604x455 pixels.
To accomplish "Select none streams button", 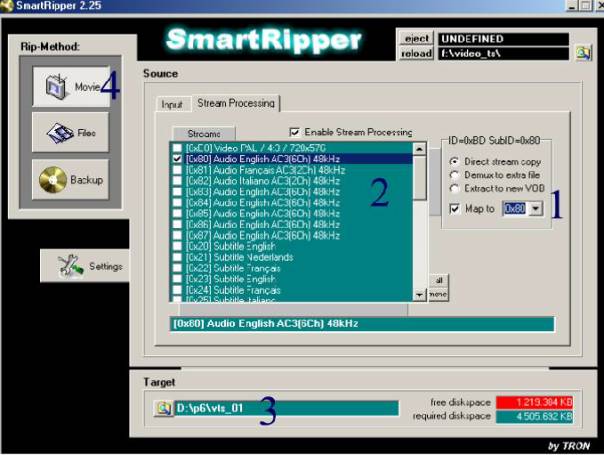I will pos(439,294).
